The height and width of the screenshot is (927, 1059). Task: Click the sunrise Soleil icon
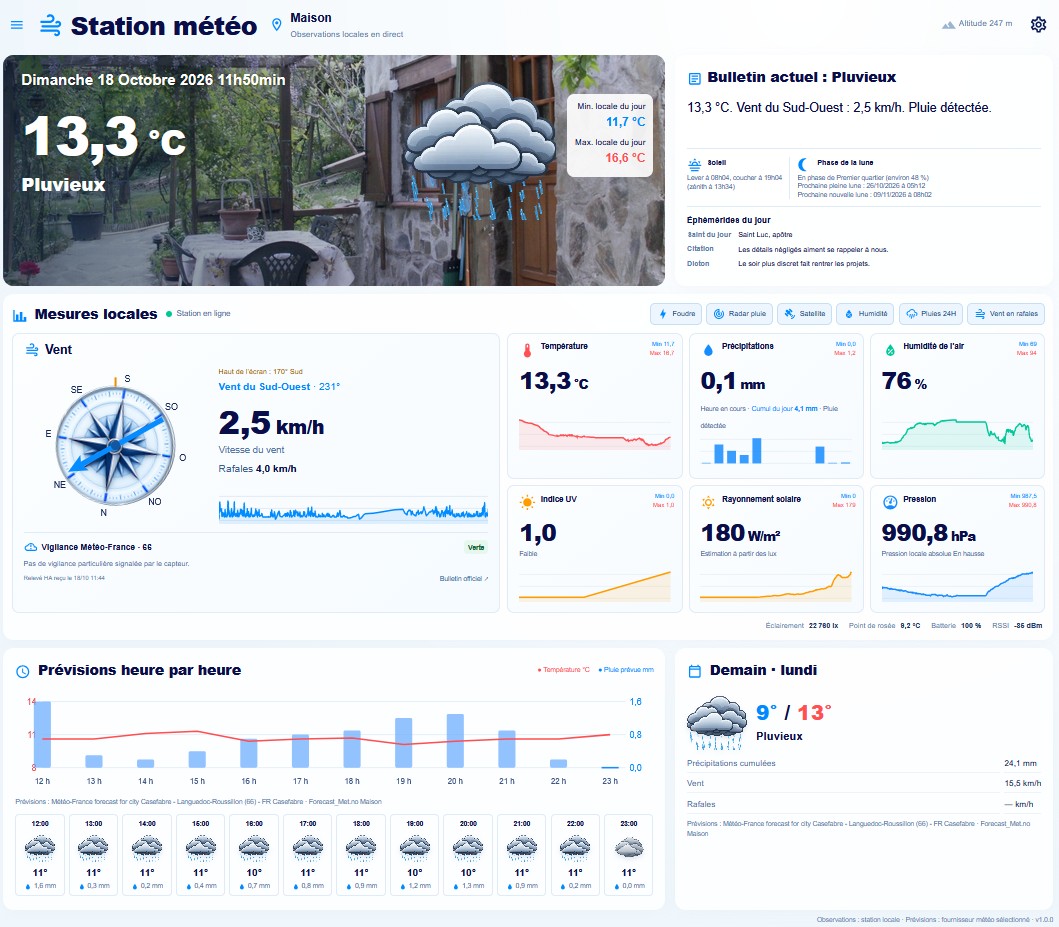click(x=694, y=164)
